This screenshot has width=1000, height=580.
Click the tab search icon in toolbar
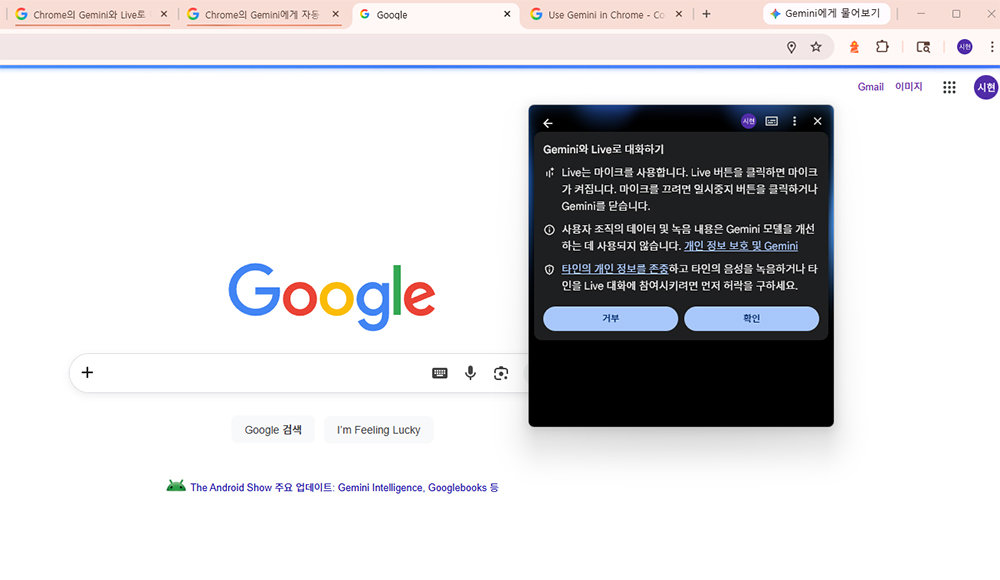pyautogui.click(x=923, y=47)
